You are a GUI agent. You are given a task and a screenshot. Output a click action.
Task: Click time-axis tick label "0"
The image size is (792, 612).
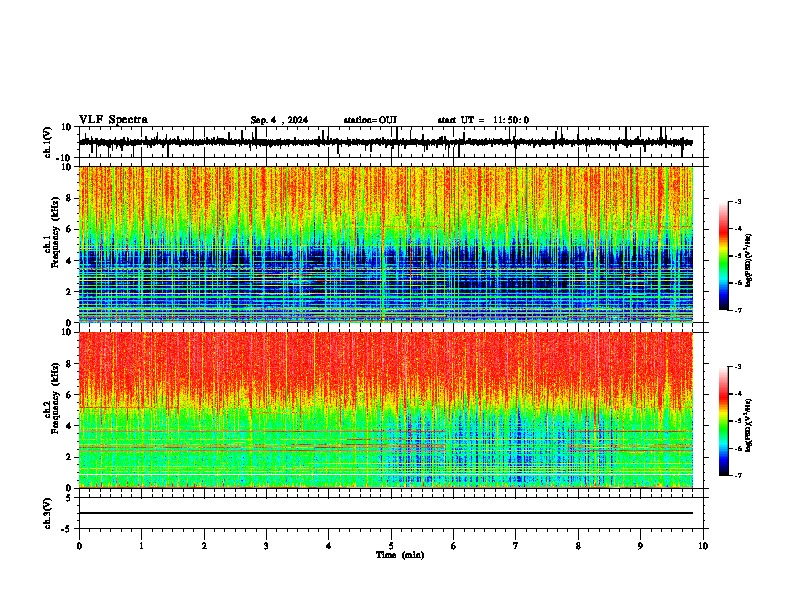[x=79, y=546]
